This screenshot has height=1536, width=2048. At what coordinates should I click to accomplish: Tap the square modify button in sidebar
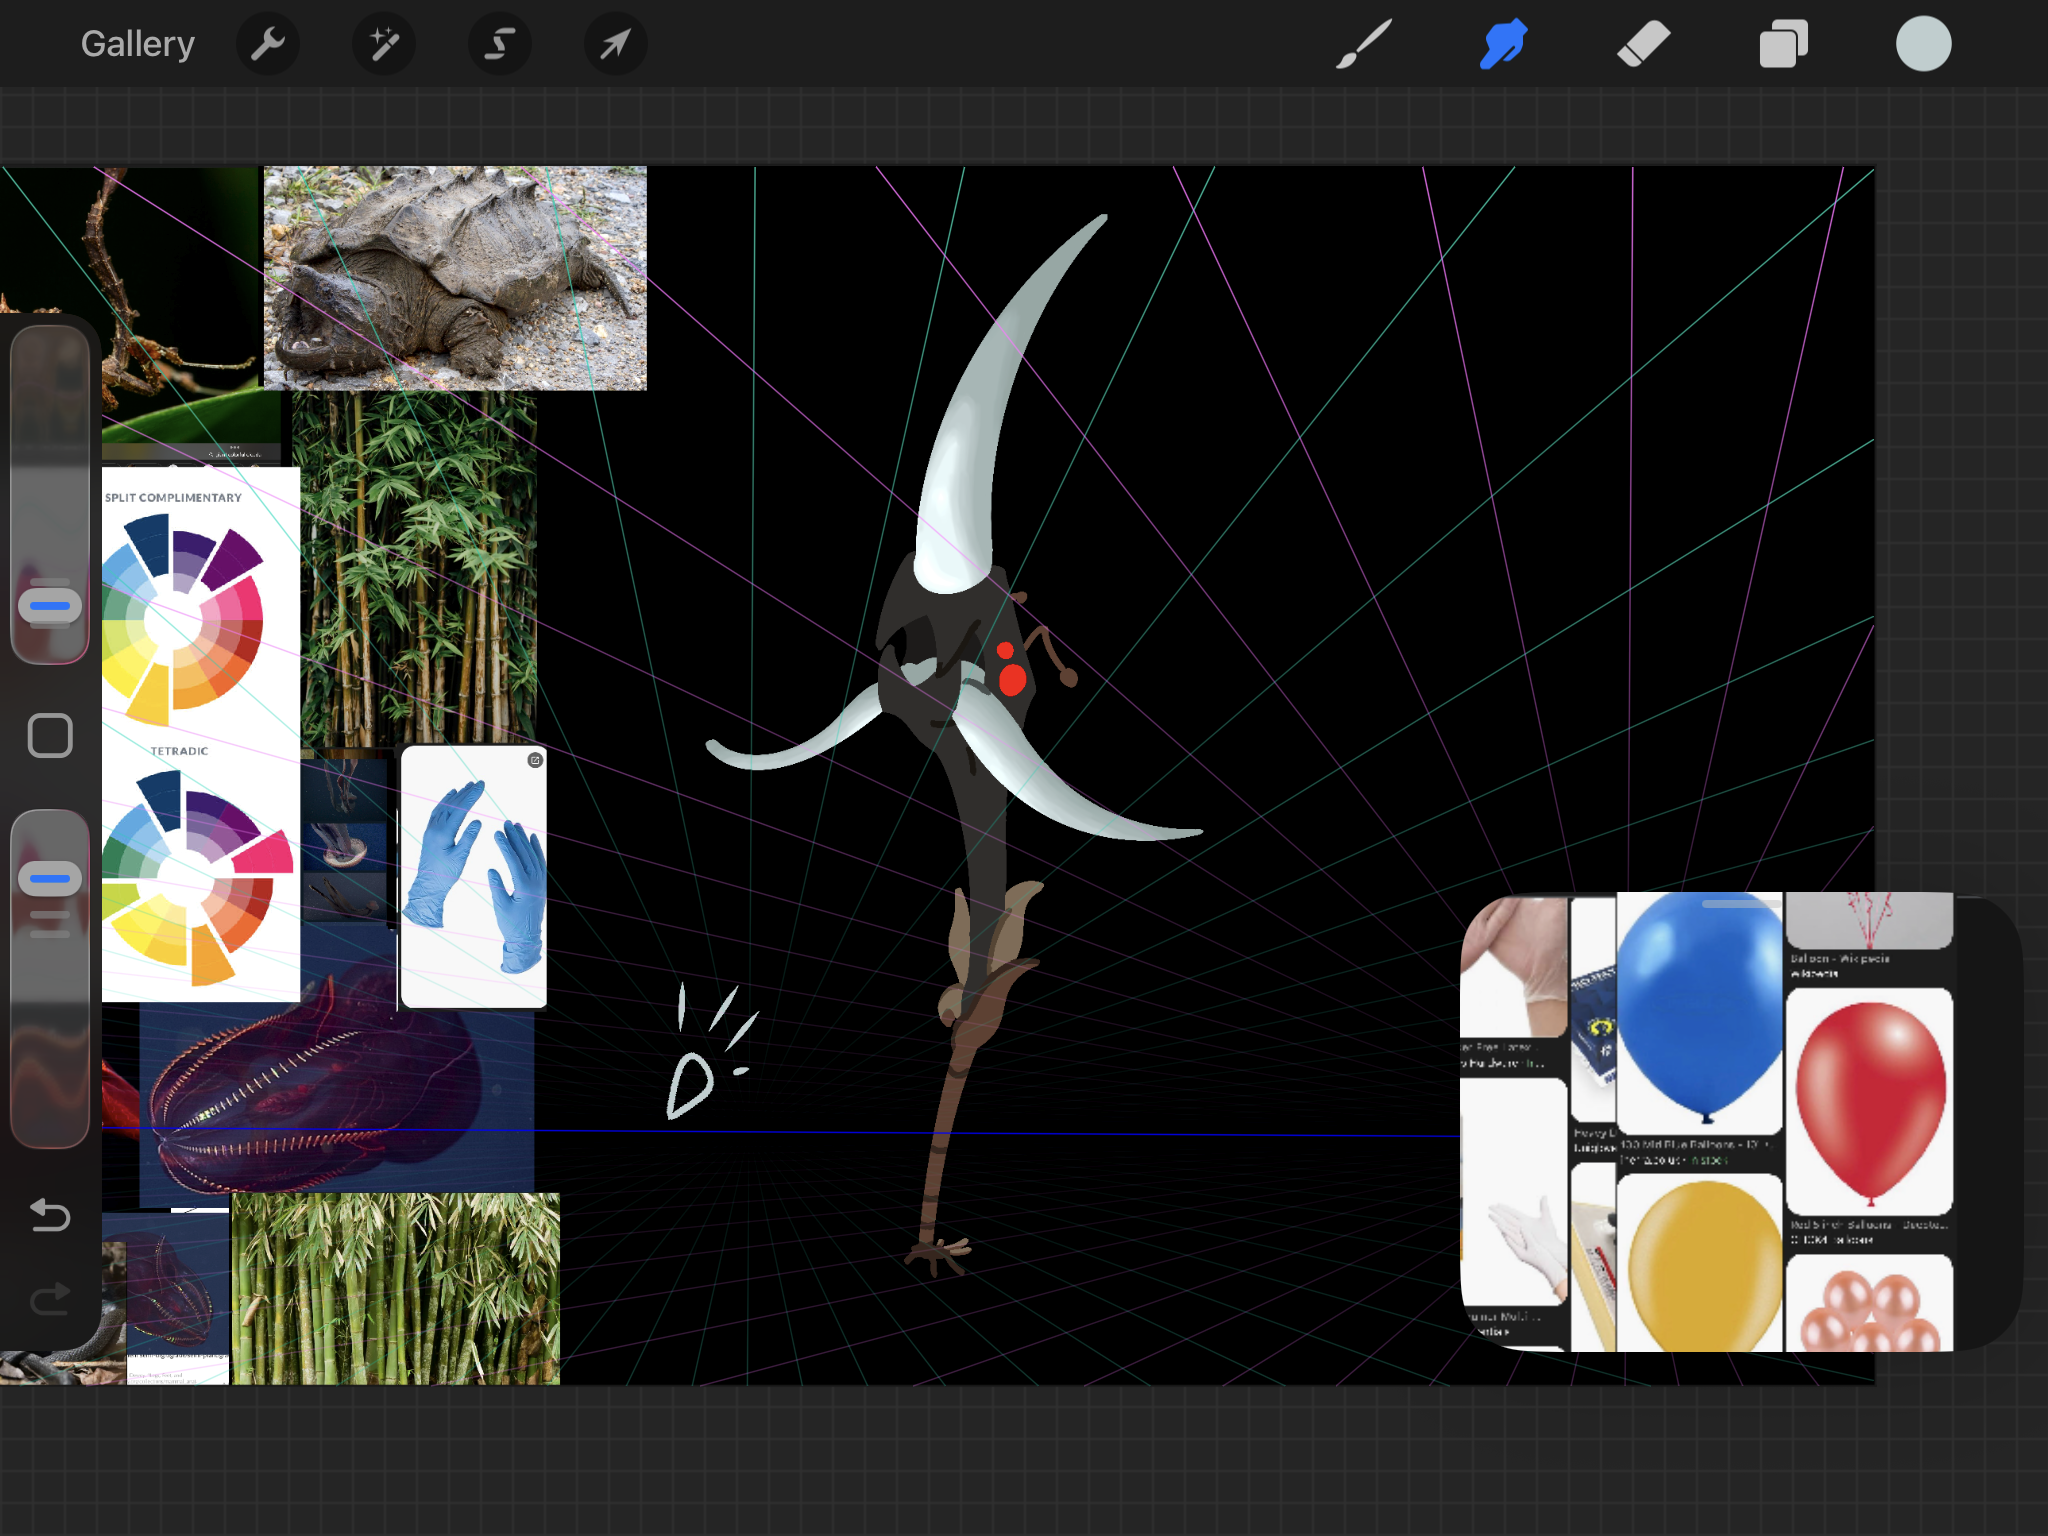(50, 736)
